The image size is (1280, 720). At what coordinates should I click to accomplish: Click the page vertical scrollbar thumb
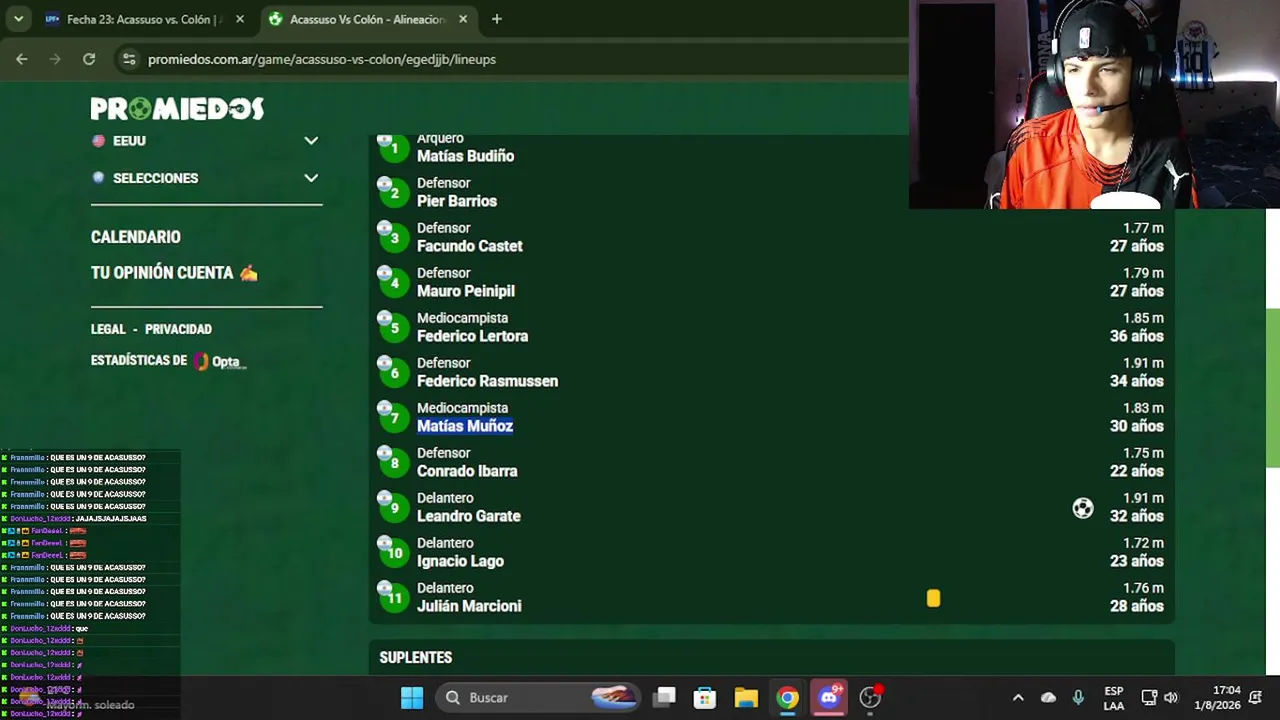point(1273,388)
